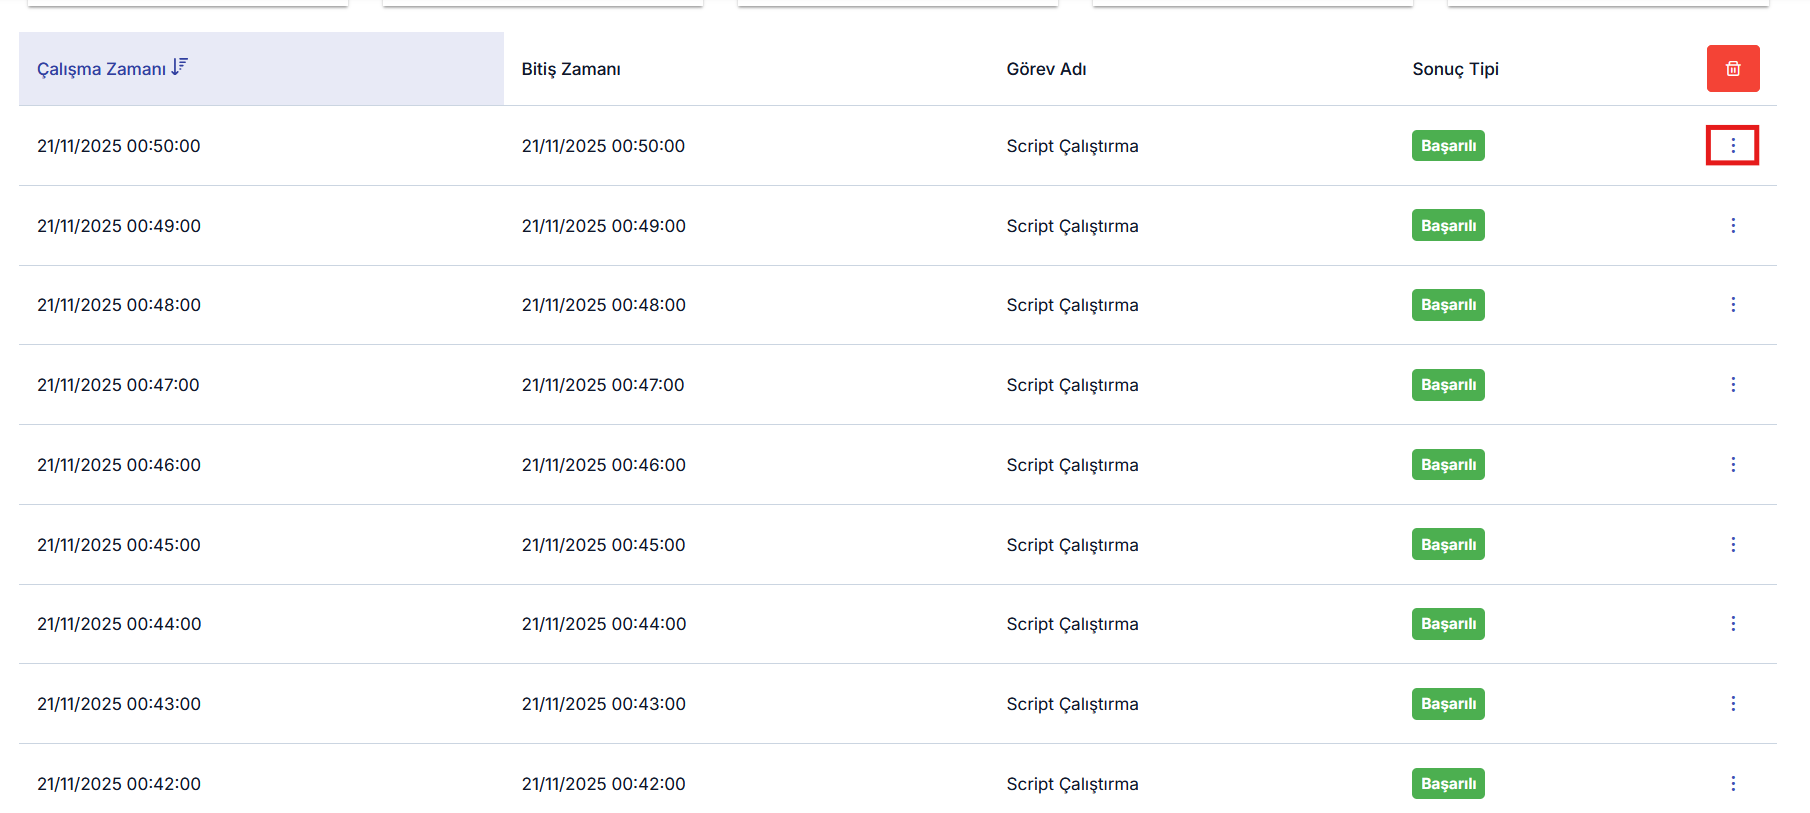Select Script Çalıştırma in 00:49:00 row
1810x813 pixels.
1071,226
